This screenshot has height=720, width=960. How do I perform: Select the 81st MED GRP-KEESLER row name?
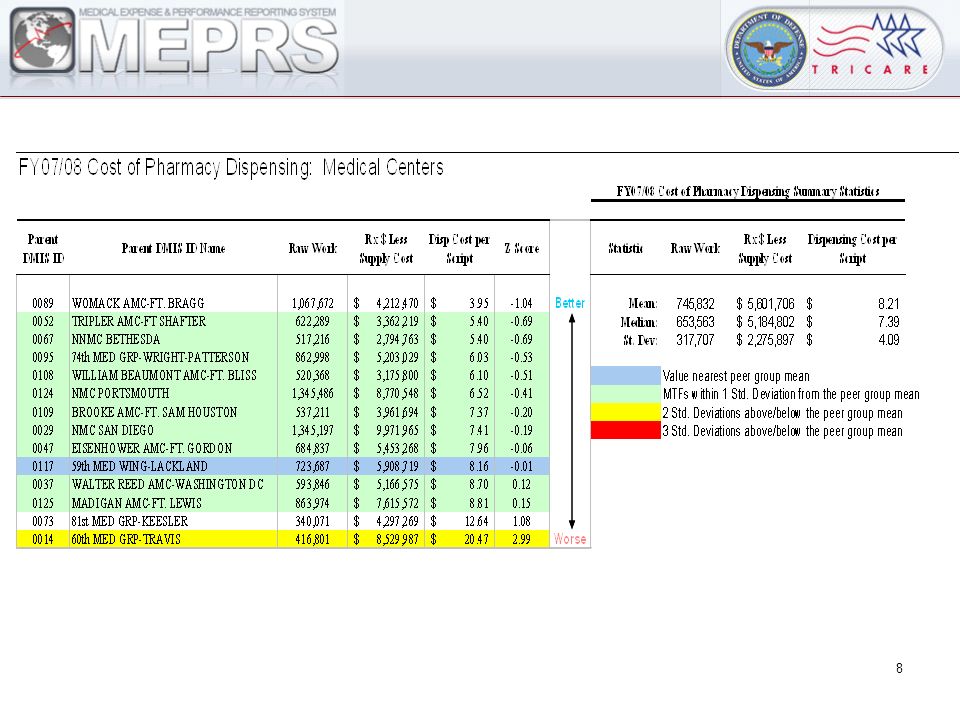pos(130,521)
